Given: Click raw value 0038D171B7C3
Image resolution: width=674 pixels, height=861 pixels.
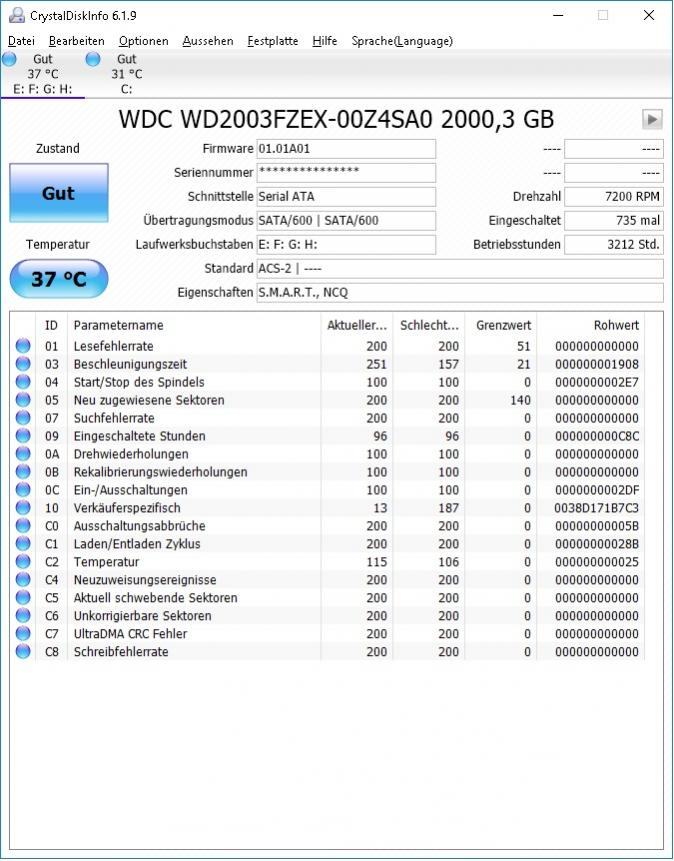Looking at the screenshot, I should (597, 508).
